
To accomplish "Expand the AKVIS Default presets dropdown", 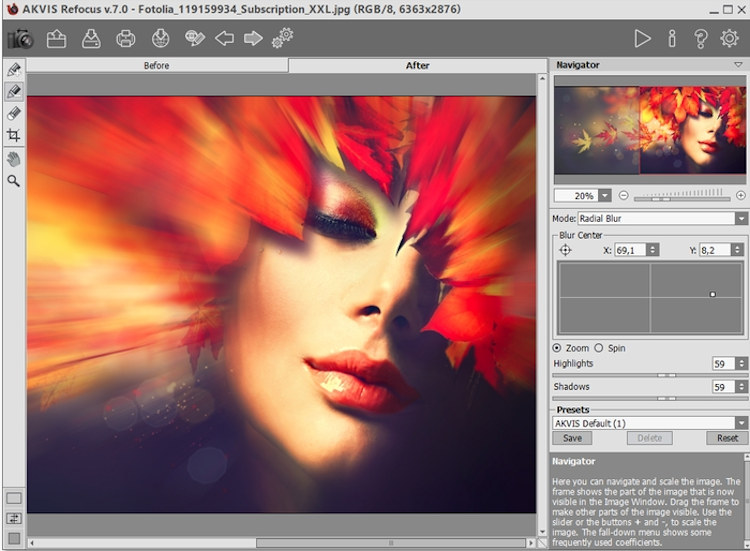I will click(x=741, y=423).
